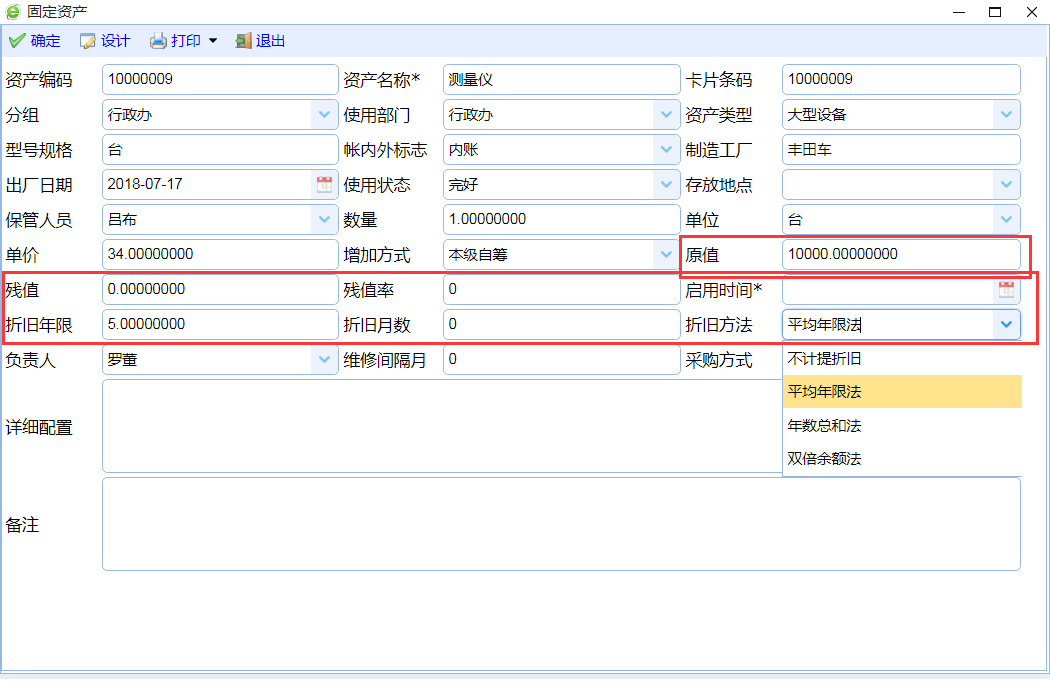
Task: Click the 资产名称 input field
Action: pyautogui.click(x=560, y=80)
